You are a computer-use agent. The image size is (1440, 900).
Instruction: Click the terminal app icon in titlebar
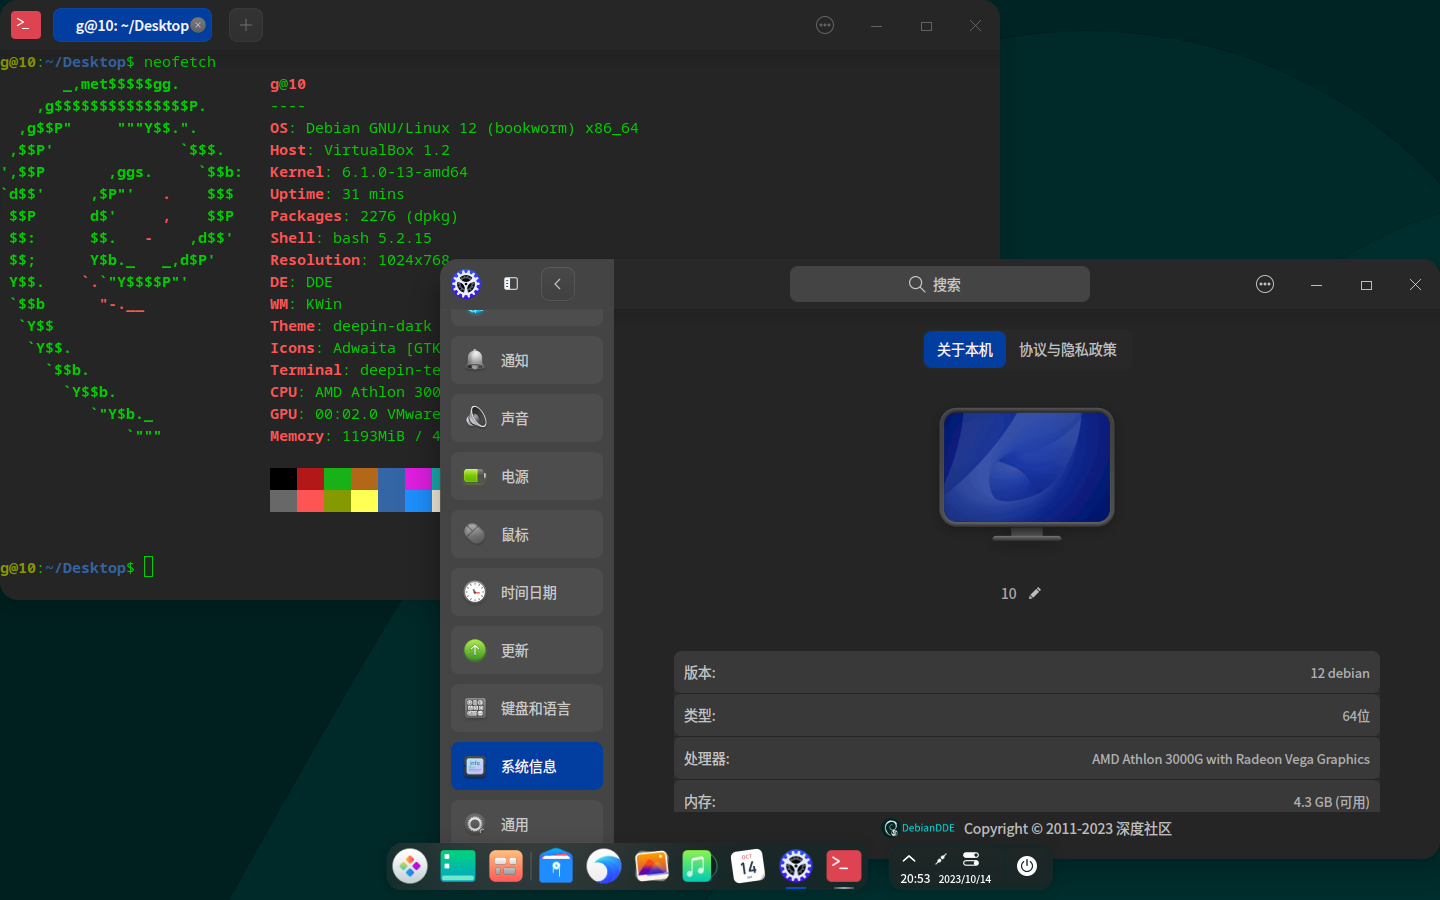(x=25, y=25)
